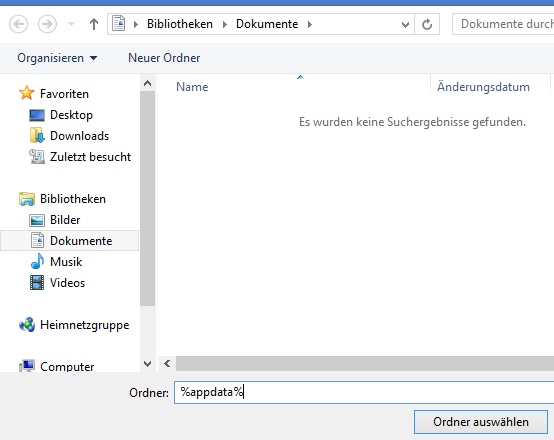This screenshot has height=440, width=554.
Task: Sort files by Änderungsdatum column
Action: (483, 87)
